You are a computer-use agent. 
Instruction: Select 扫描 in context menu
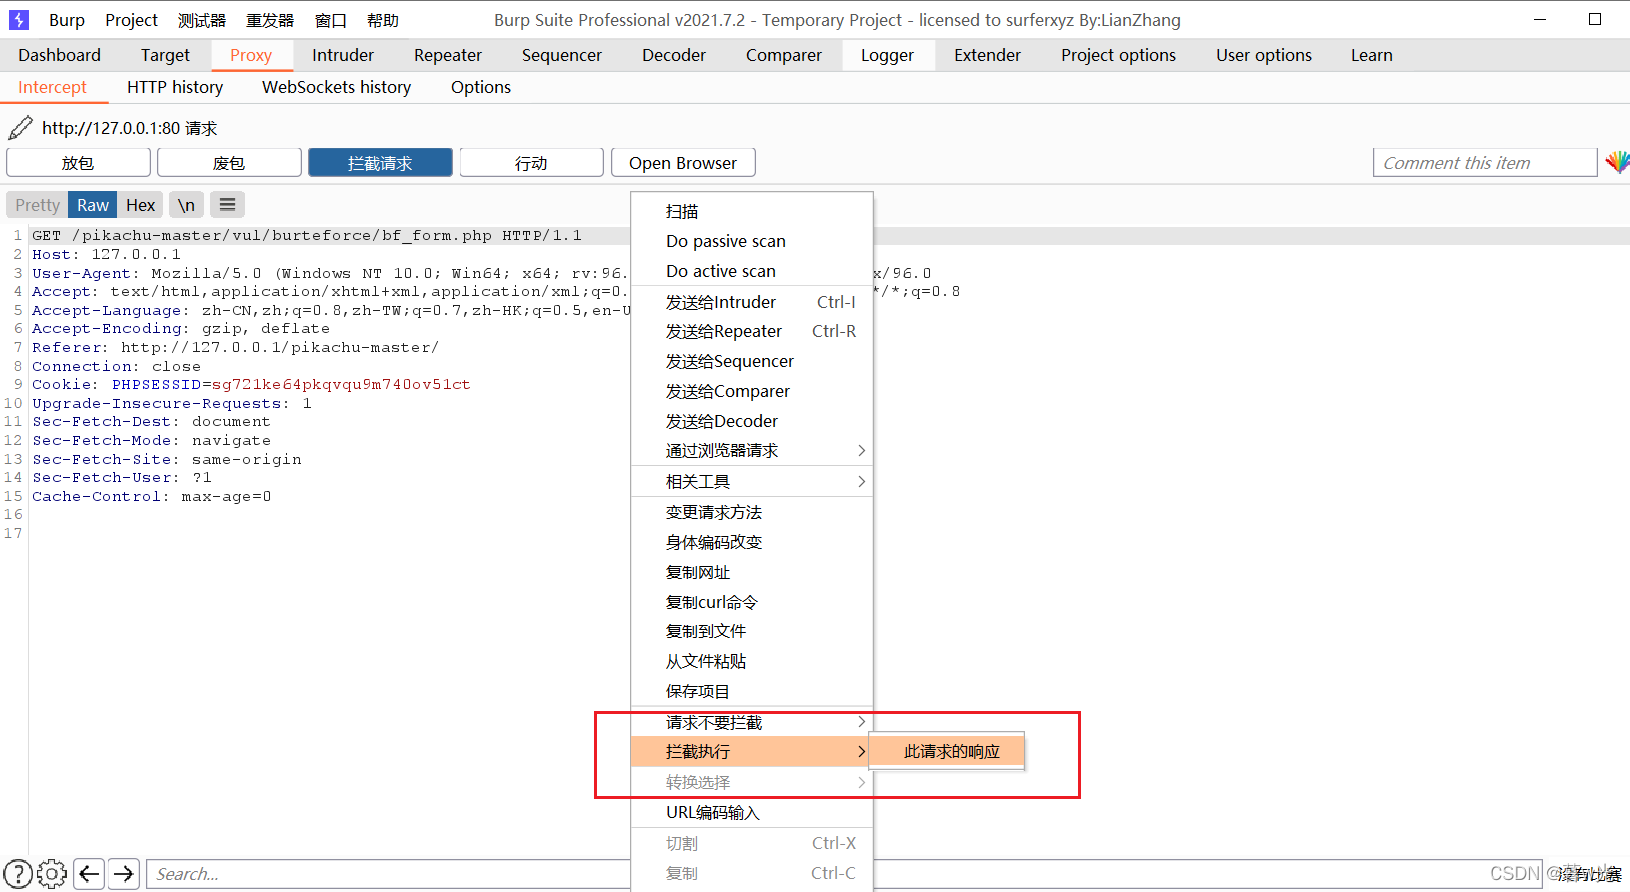[752, 212]
